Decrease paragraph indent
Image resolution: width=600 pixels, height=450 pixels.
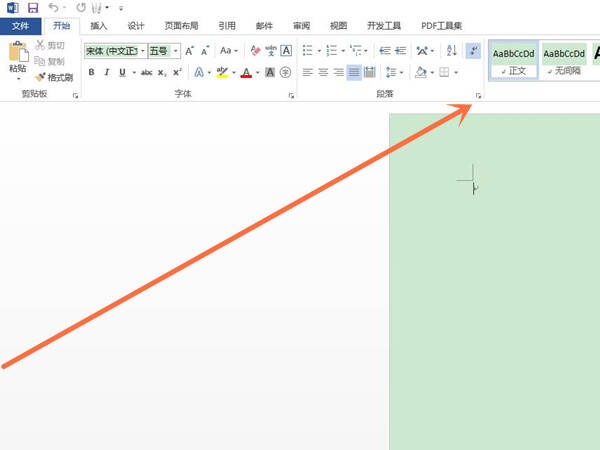(x=385, y=51)
